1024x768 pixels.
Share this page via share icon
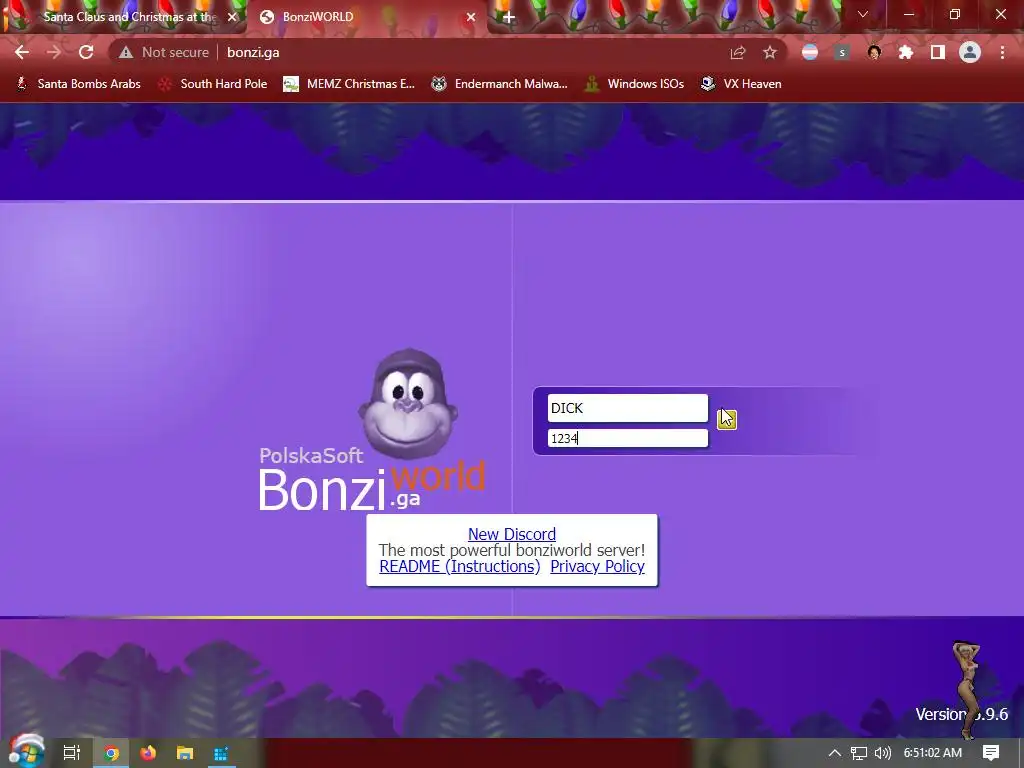tap(738, 52)
